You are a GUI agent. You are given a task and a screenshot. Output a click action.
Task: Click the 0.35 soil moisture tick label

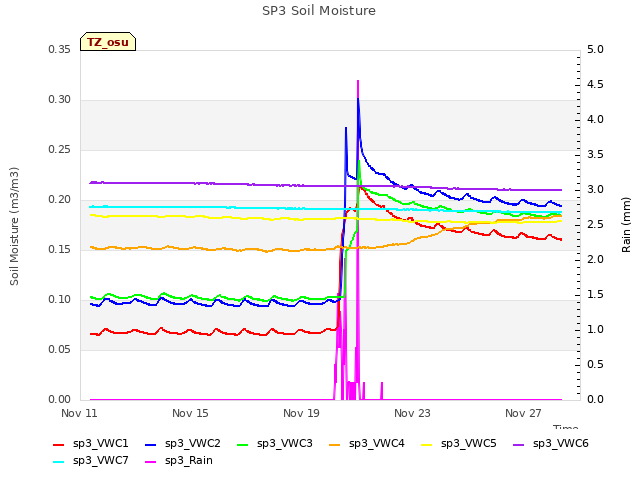coord(60,49)
